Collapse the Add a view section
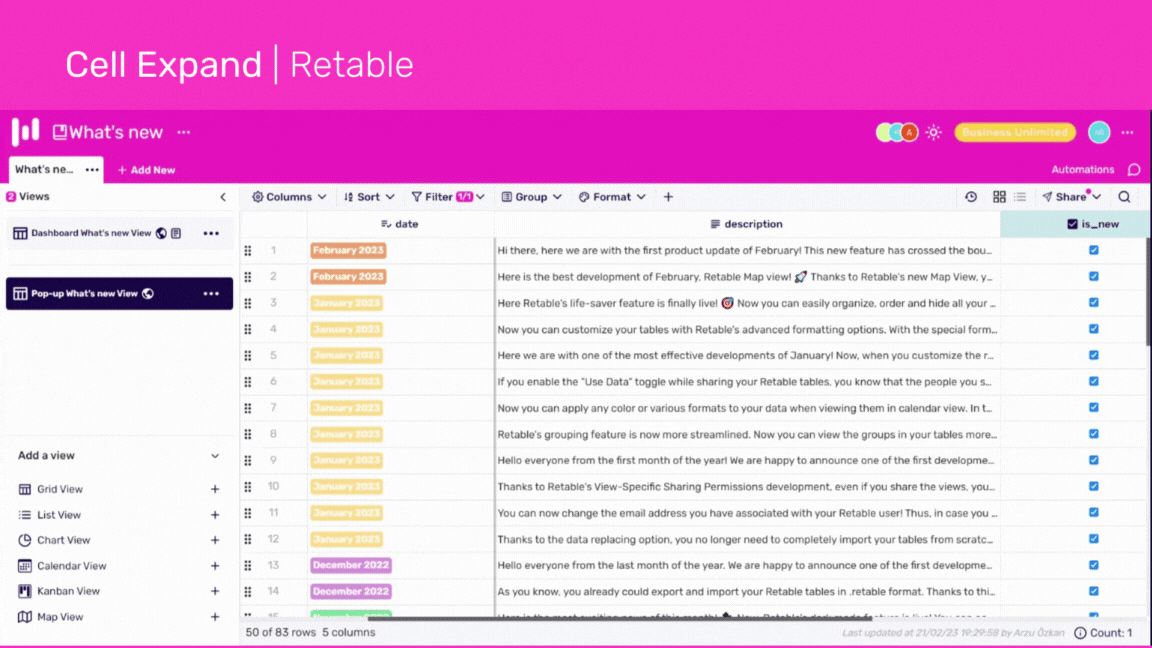1152x648 pixels. [215, 456]
